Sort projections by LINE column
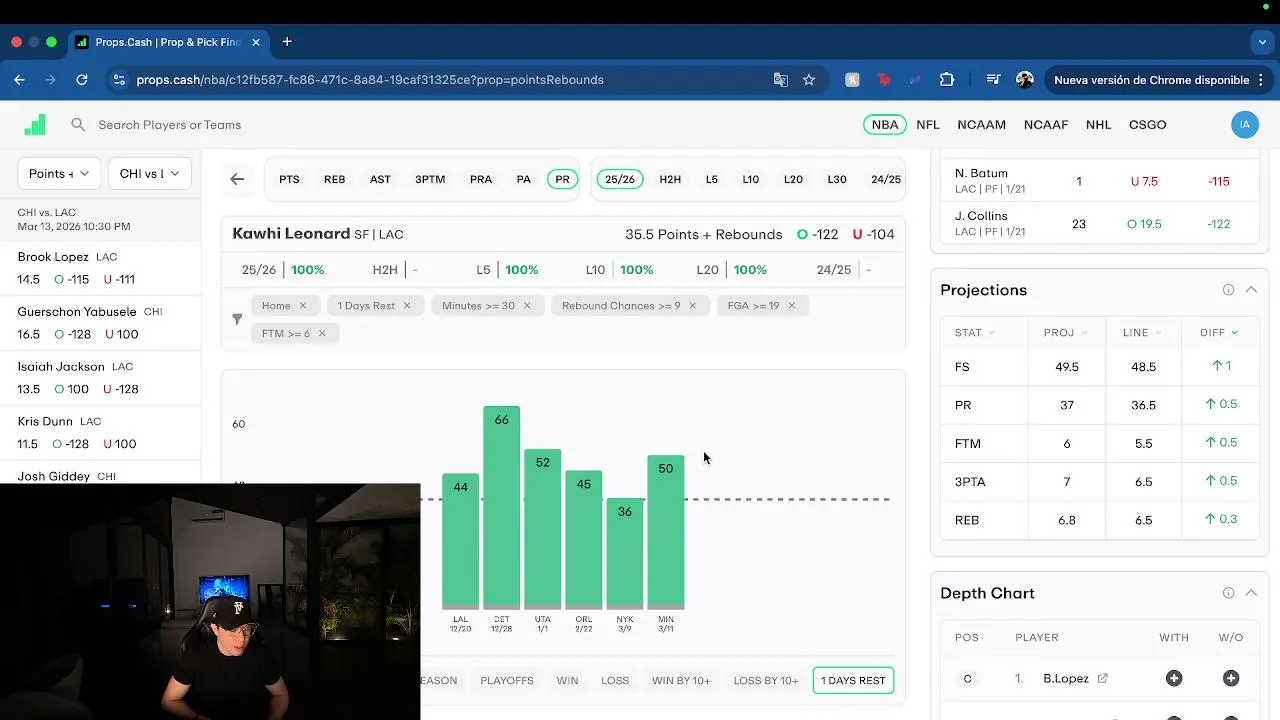The image size is (1280, 720). click(1142, 333)
